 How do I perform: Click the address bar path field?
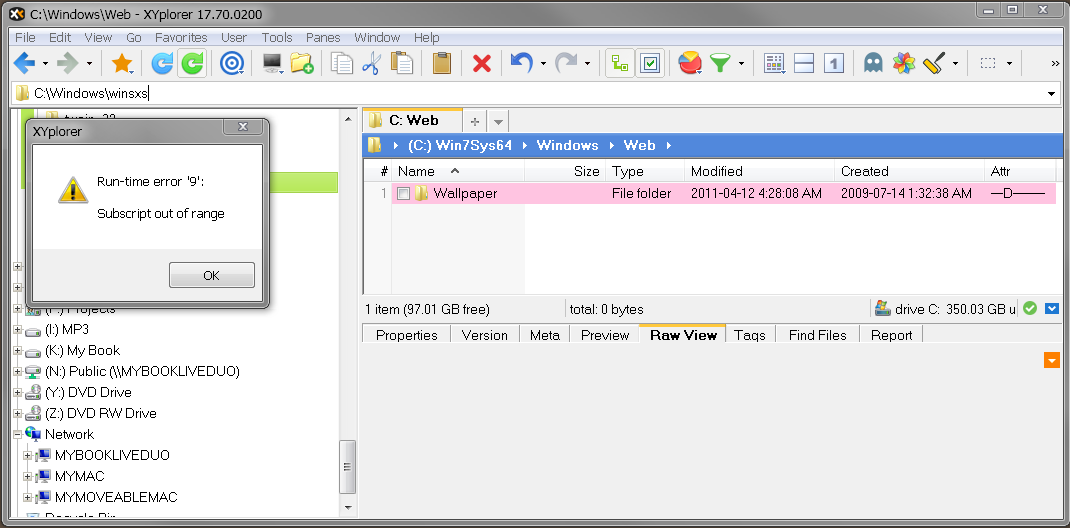tap(500, 94)
